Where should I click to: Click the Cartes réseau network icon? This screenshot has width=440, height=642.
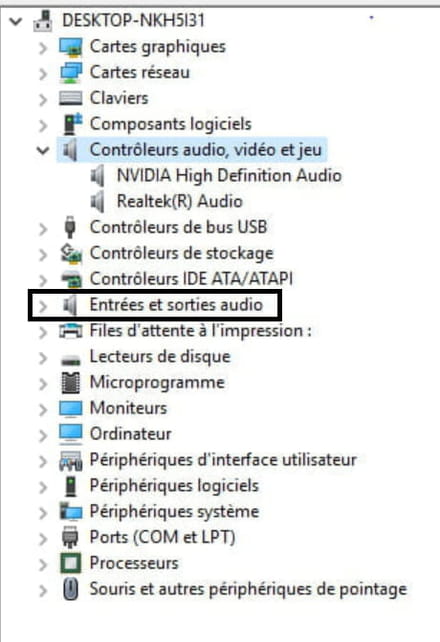pos(71,72)
